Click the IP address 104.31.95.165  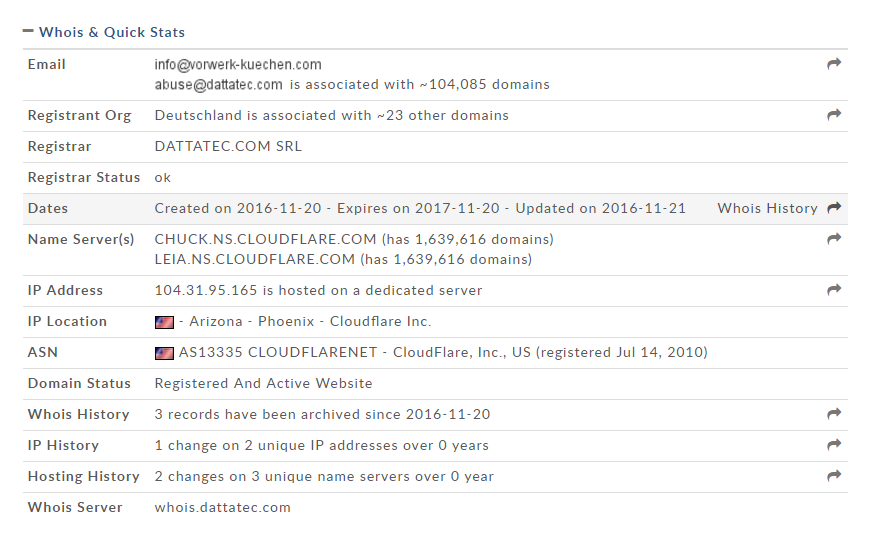click(206, 290)
